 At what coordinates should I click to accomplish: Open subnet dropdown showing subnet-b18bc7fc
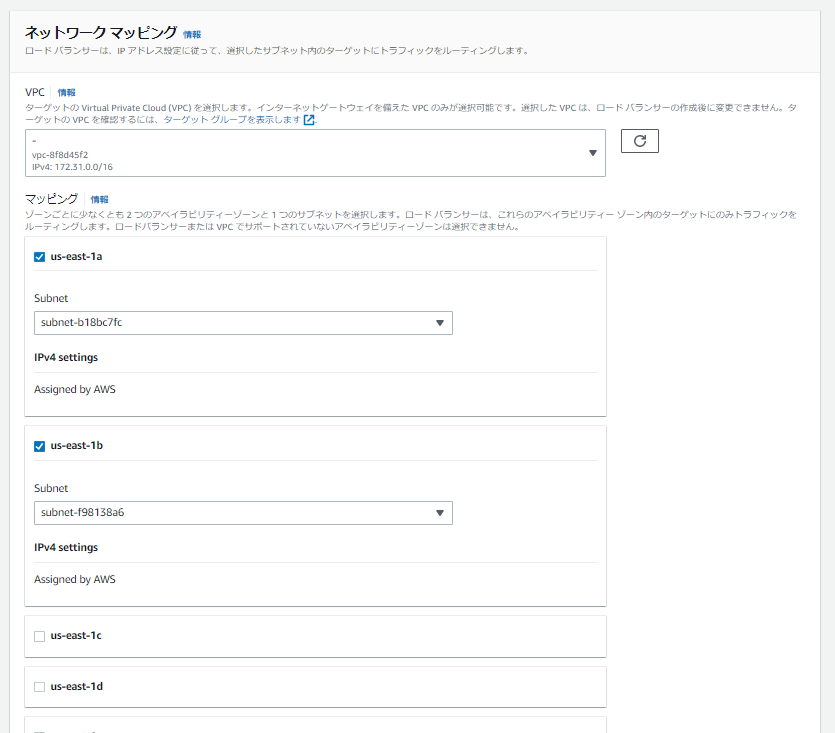tap(243, 323)
